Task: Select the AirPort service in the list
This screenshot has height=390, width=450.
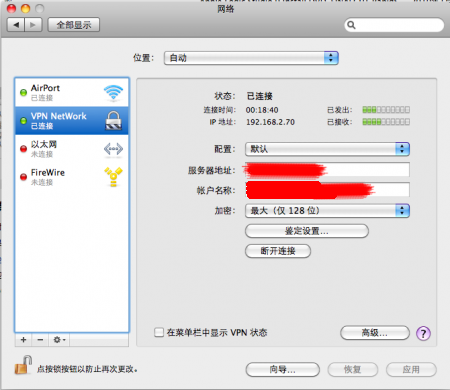Action: click(72, 92)
